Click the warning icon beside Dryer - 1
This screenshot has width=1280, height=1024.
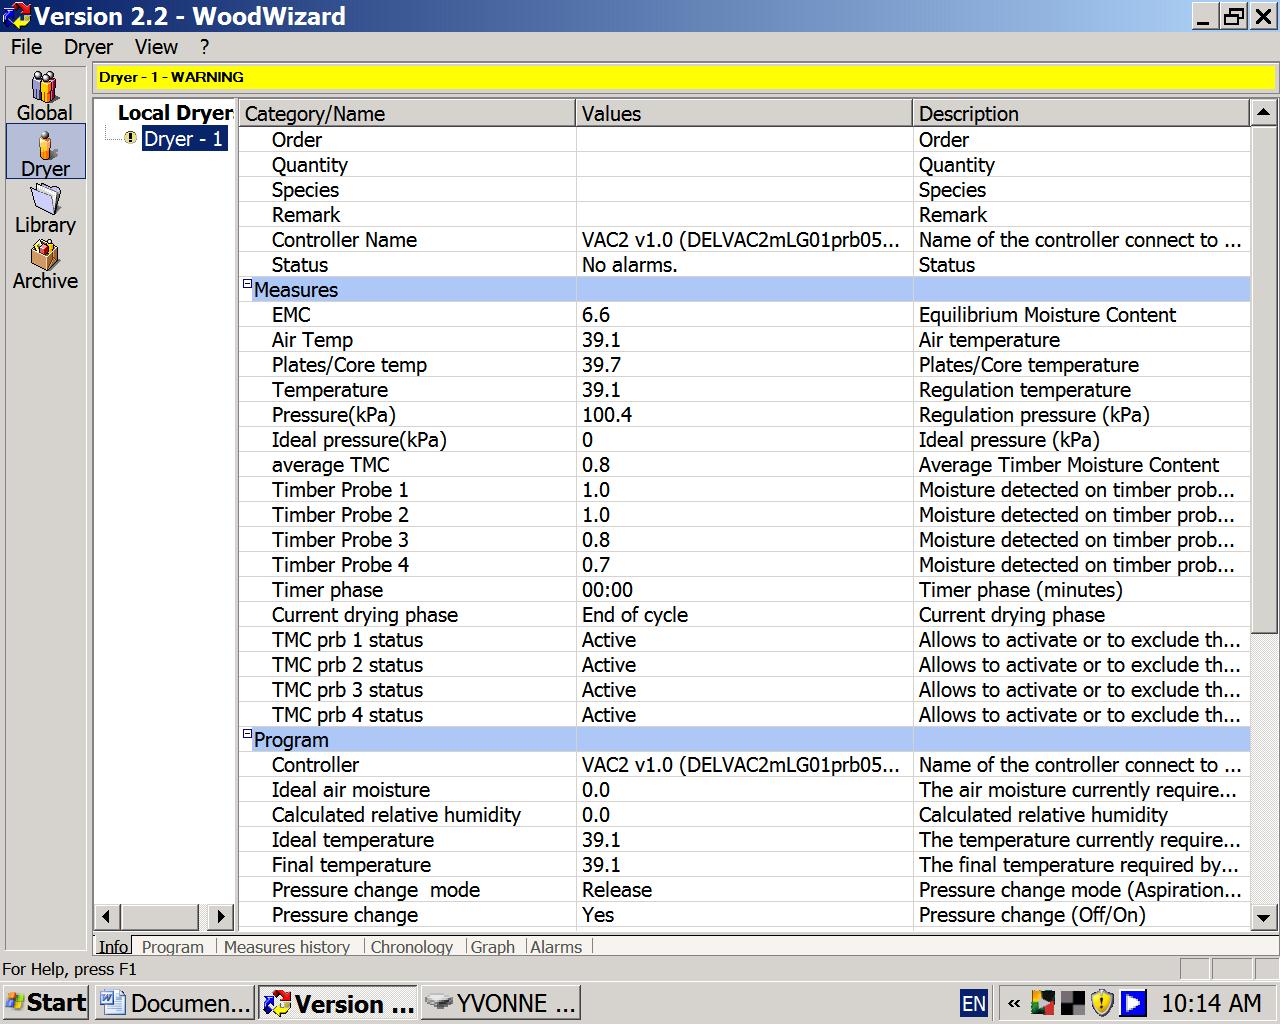[130, 139]
